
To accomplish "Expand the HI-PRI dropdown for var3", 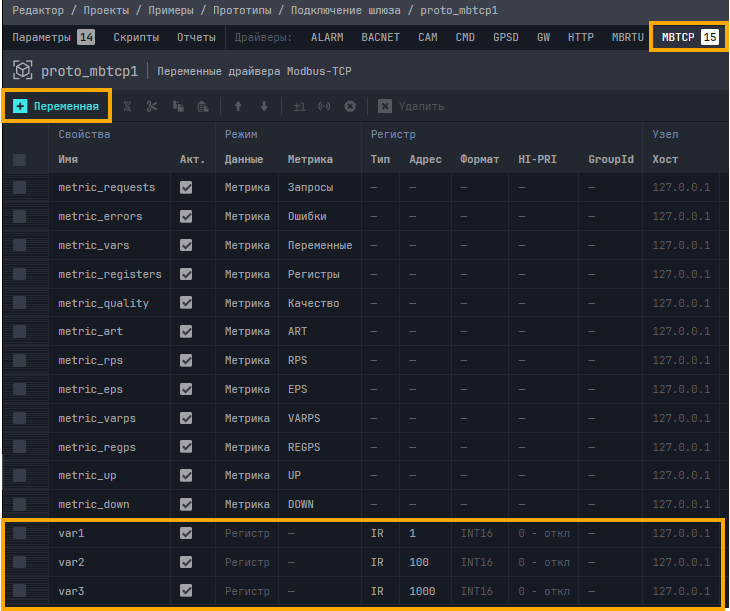I will [x=543, y=591].
